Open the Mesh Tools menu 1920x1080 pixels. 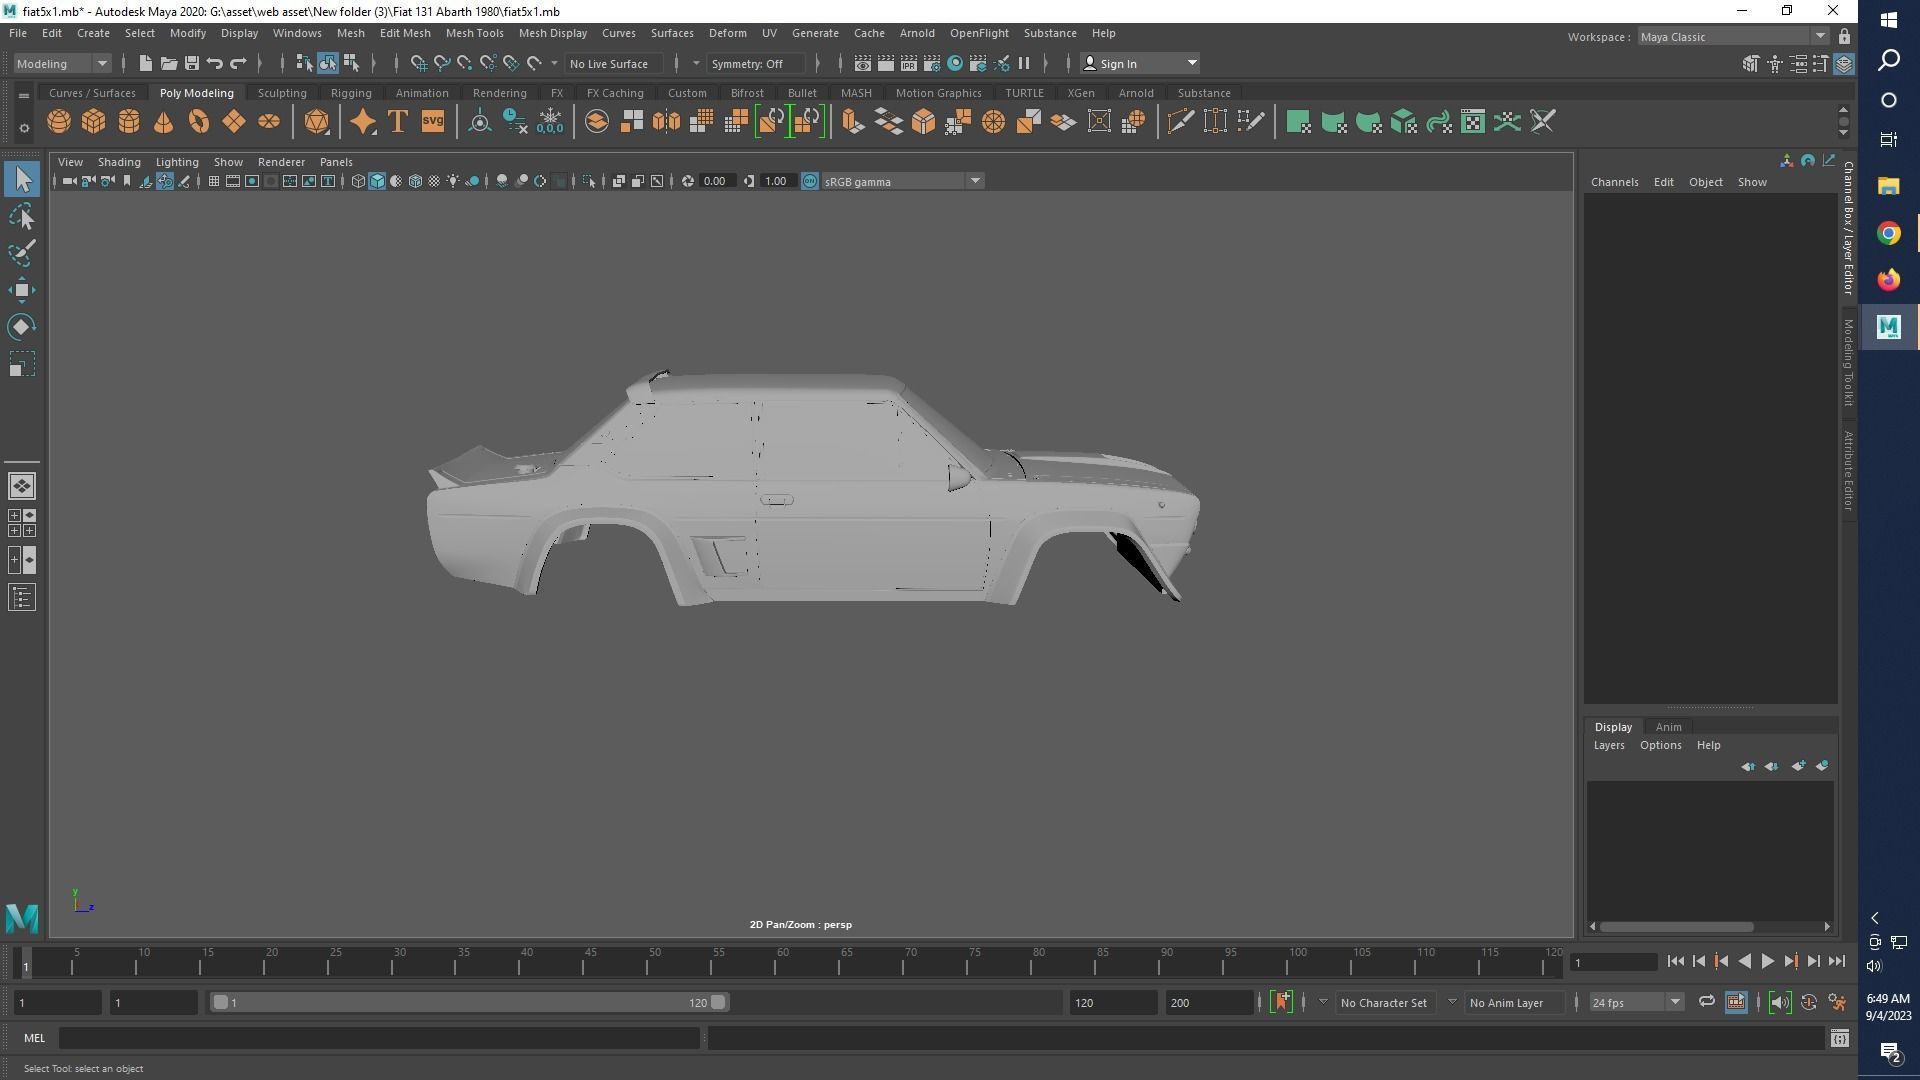pyautogui.click(x=474, y=33)
